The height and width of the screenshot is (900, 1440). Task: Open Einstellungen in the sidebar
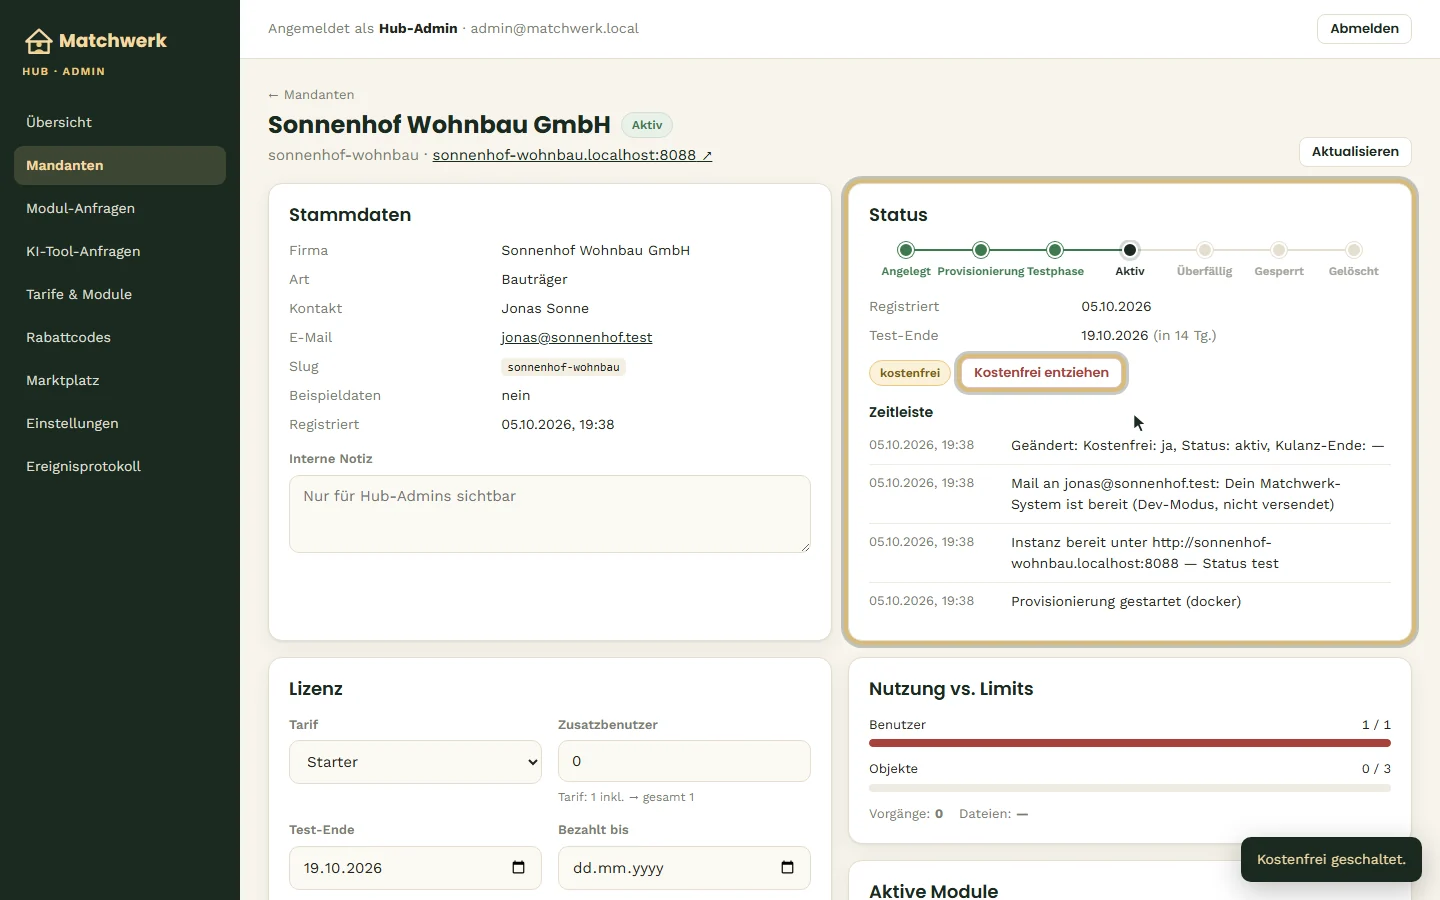120,423
